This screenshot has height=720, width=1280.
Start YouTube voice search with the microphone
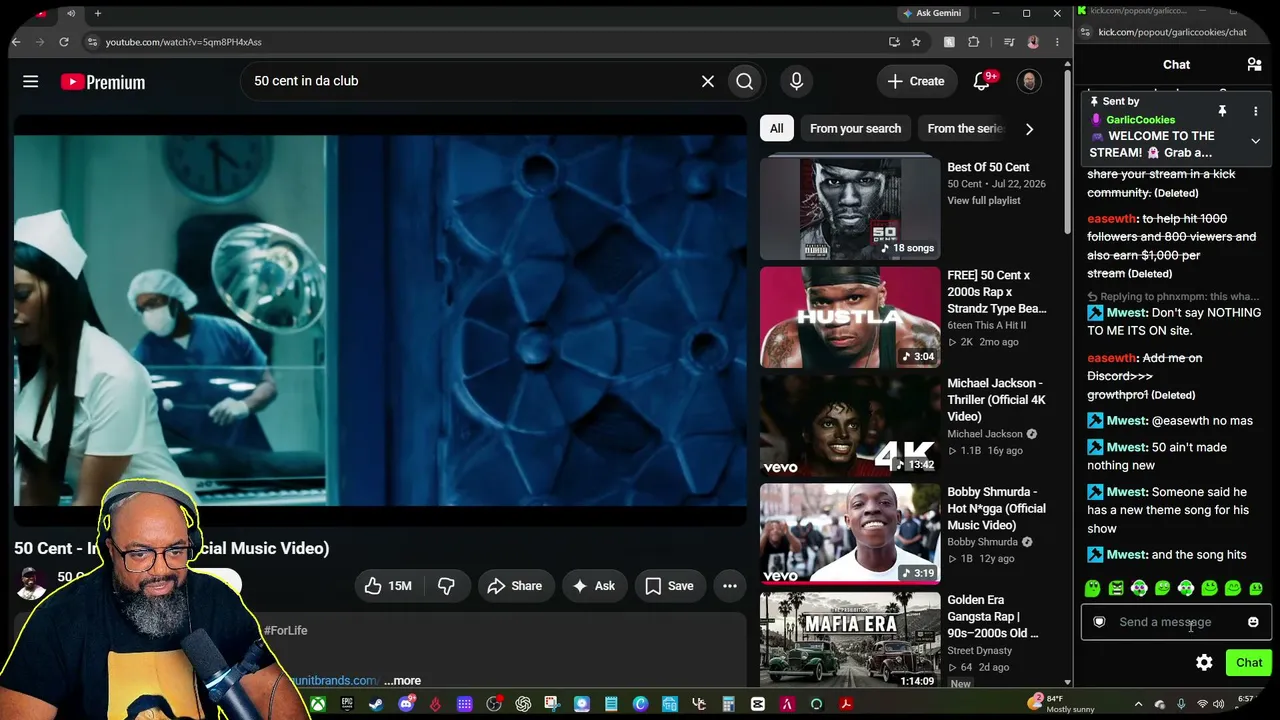[797, 81]
